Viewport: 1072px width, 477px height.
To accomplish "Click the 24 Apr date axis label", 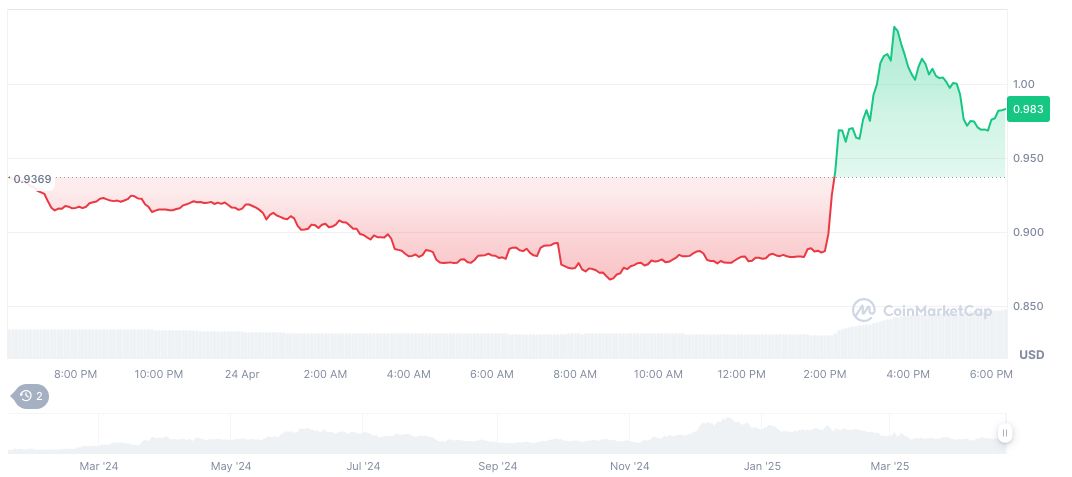I will click(241, 374).
